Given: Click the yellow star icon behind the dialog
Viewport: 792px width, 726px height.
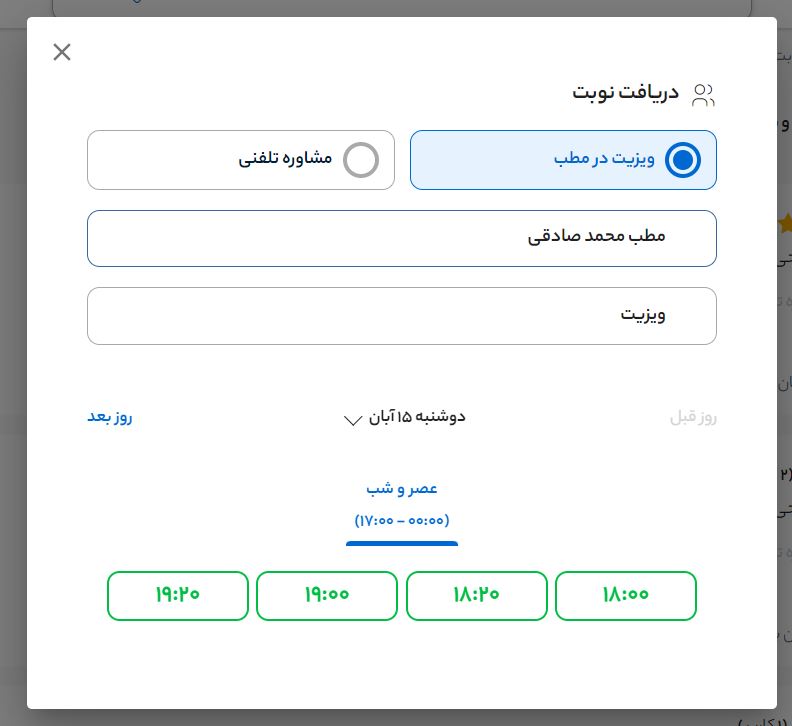Looking at the screenshot, I should pos(785,222).
